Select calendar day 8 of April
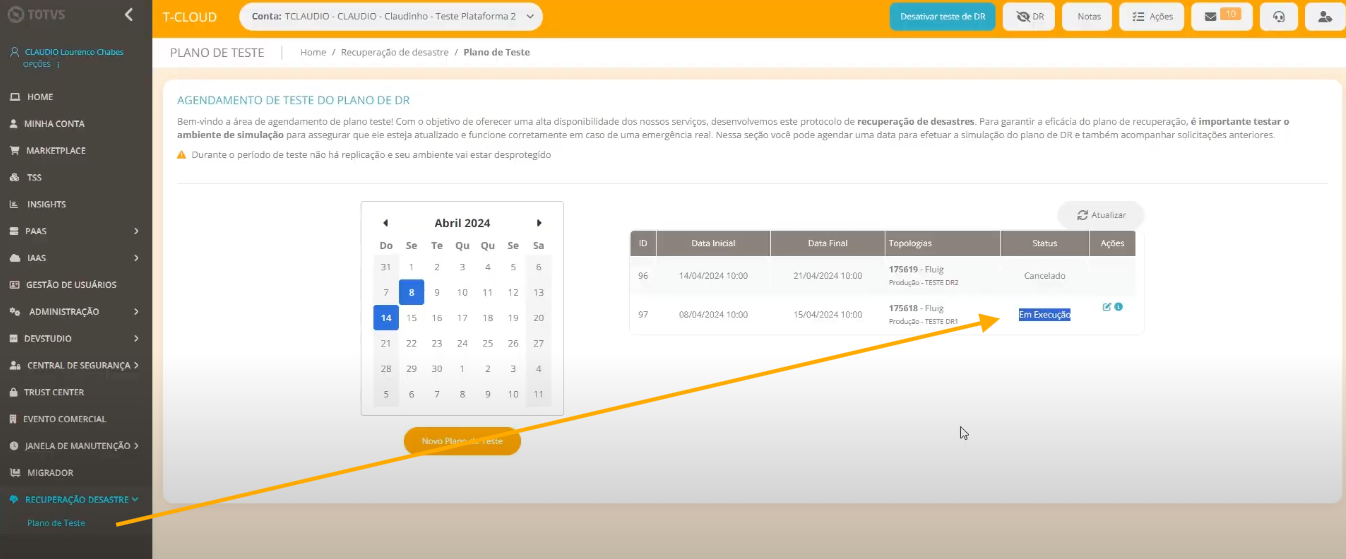The width and height of the screenshot is (1346, 559). [411, 292]
